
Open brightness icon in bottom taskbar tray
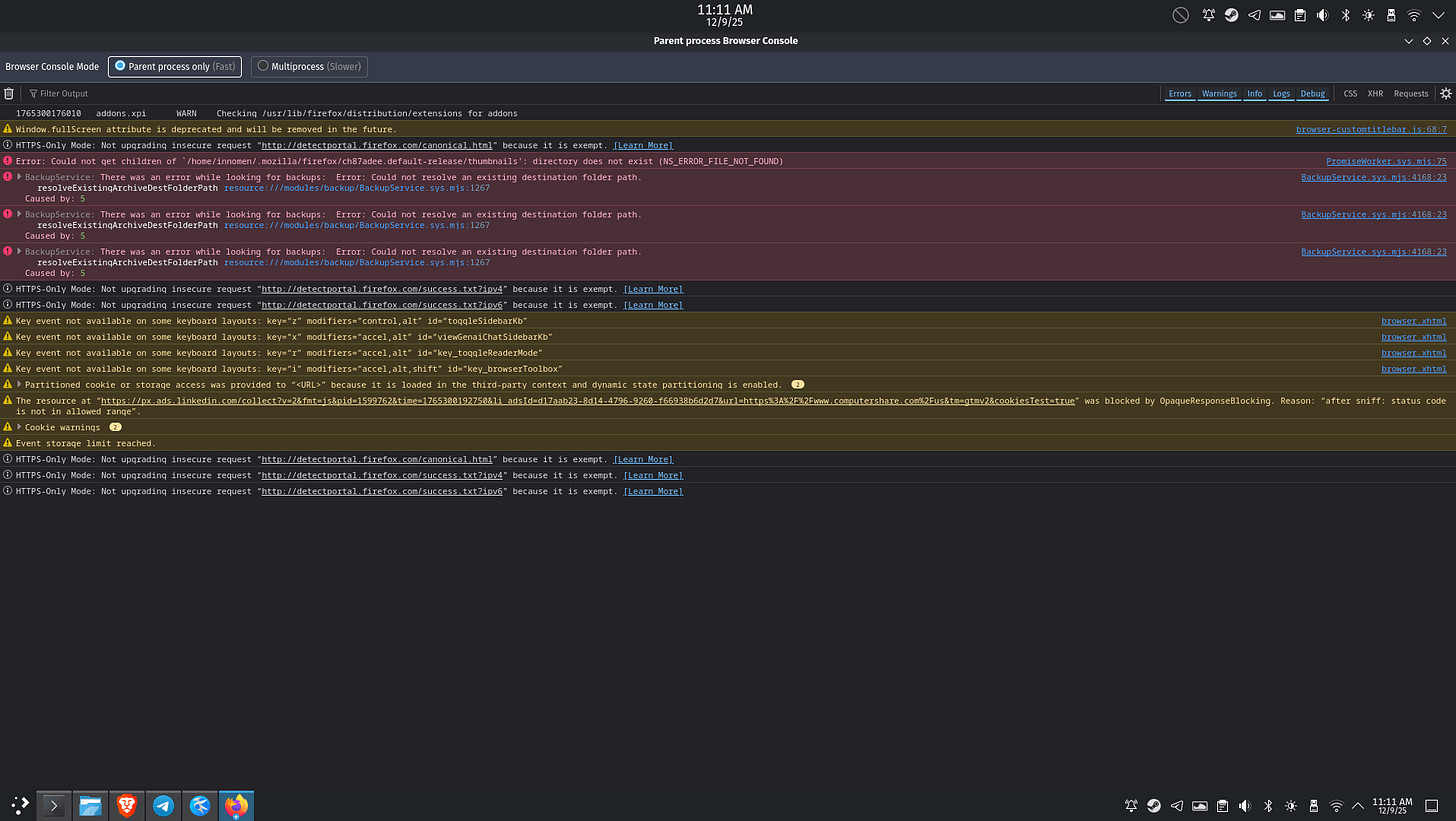click(x=1291, y=805)
